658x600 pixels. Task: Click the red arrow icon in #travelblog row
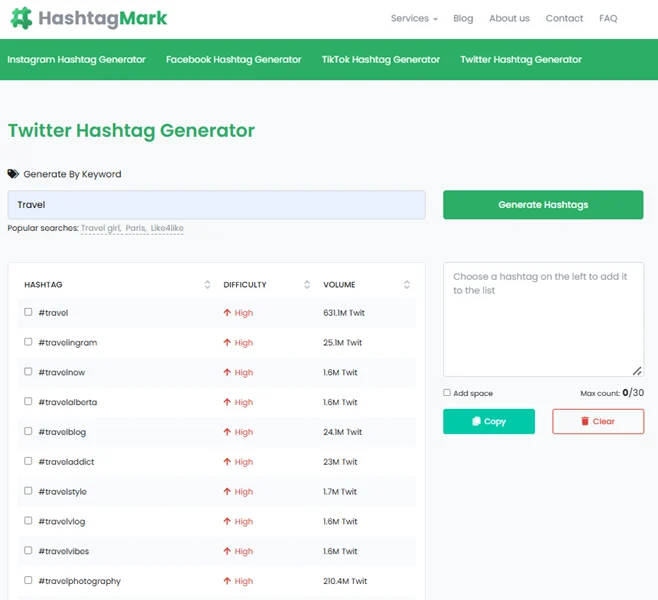(x=227, y=432)
